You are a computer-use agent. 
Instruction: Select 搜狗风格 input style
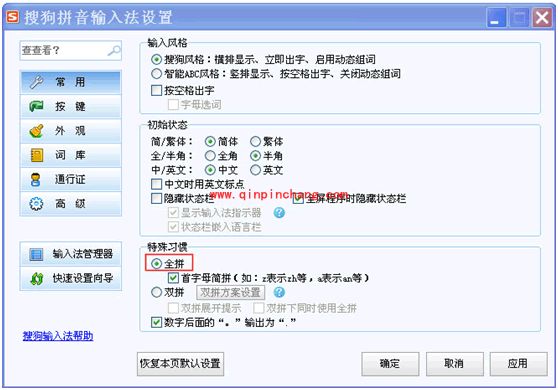(x=156, y=59)
